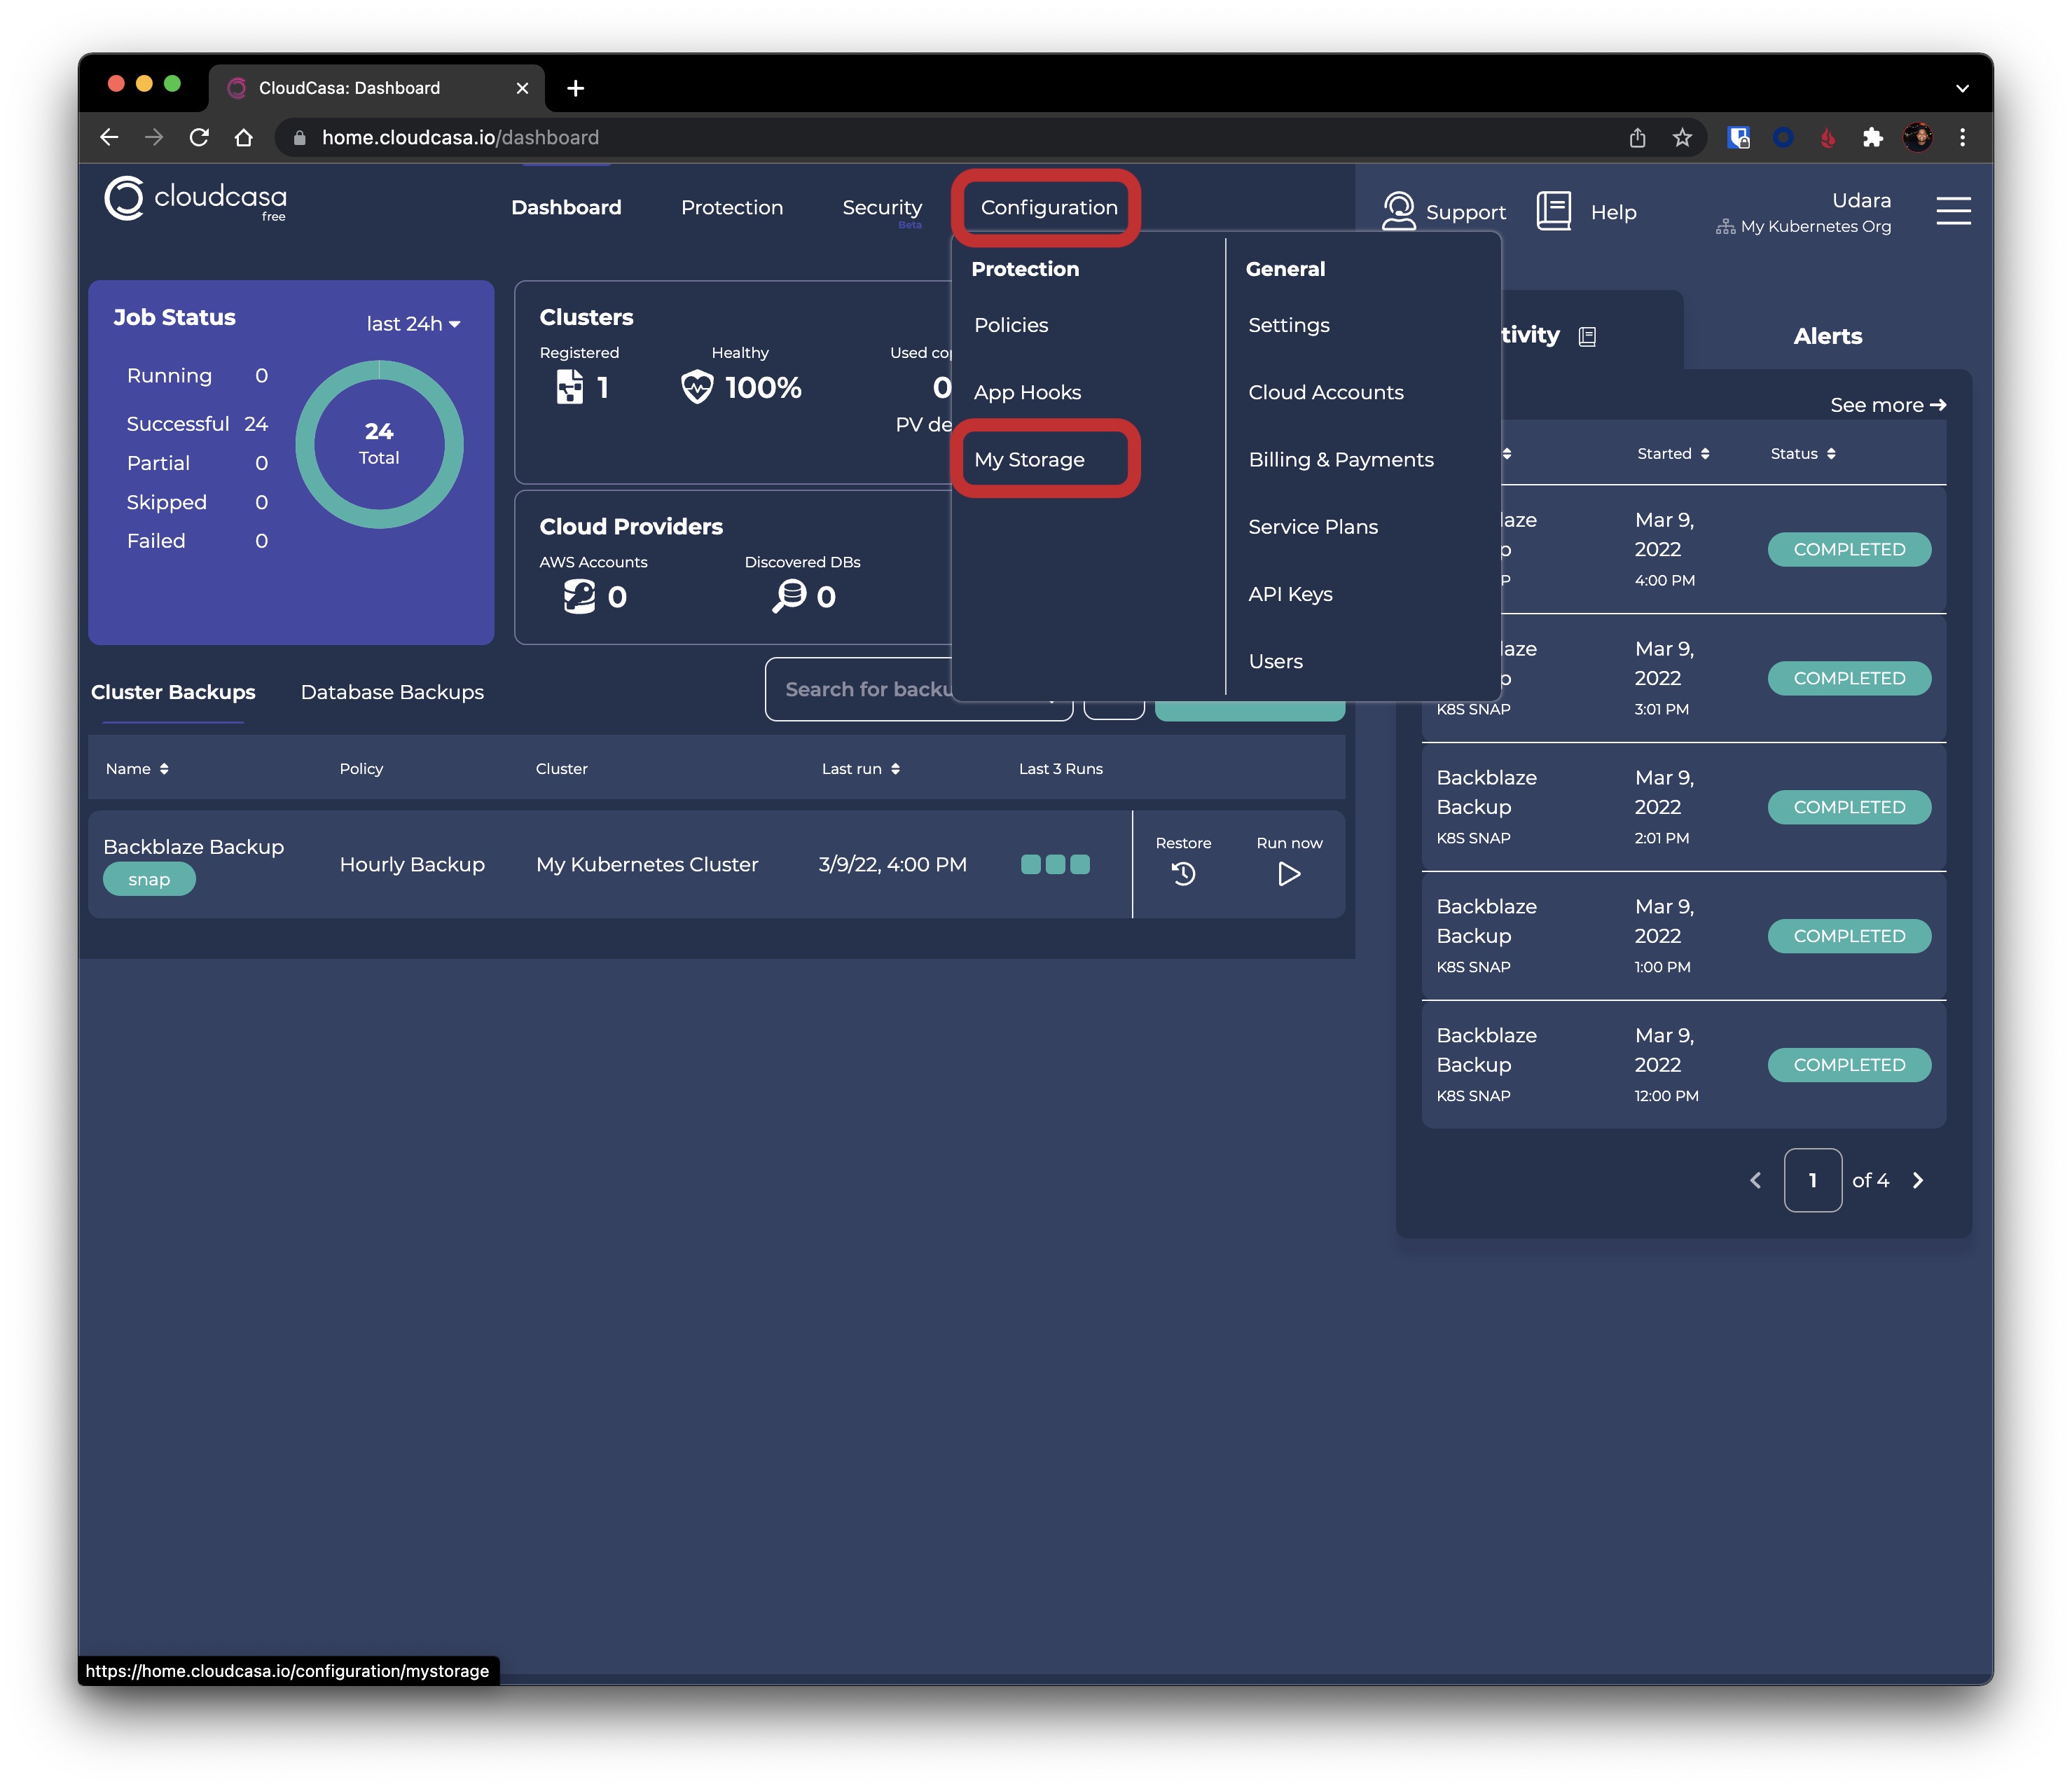Switch to the Database Backups tab

(392, 692)
